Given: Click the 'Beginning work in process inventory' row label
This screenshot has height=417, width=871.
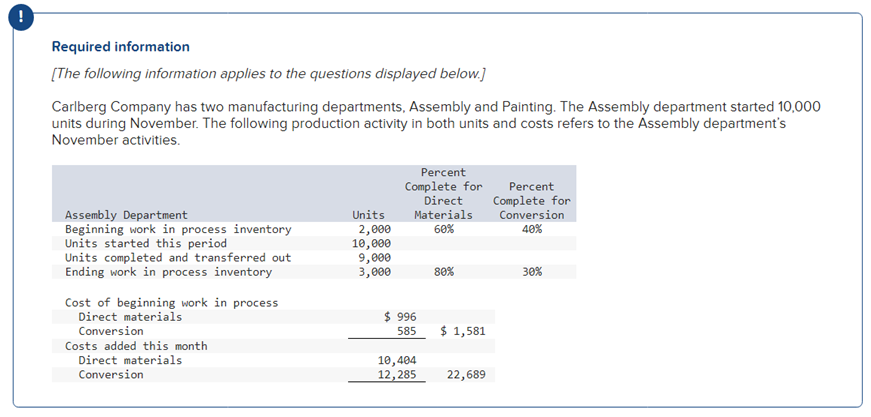Looking at the screenshot, I should click(x=178, y=229).
